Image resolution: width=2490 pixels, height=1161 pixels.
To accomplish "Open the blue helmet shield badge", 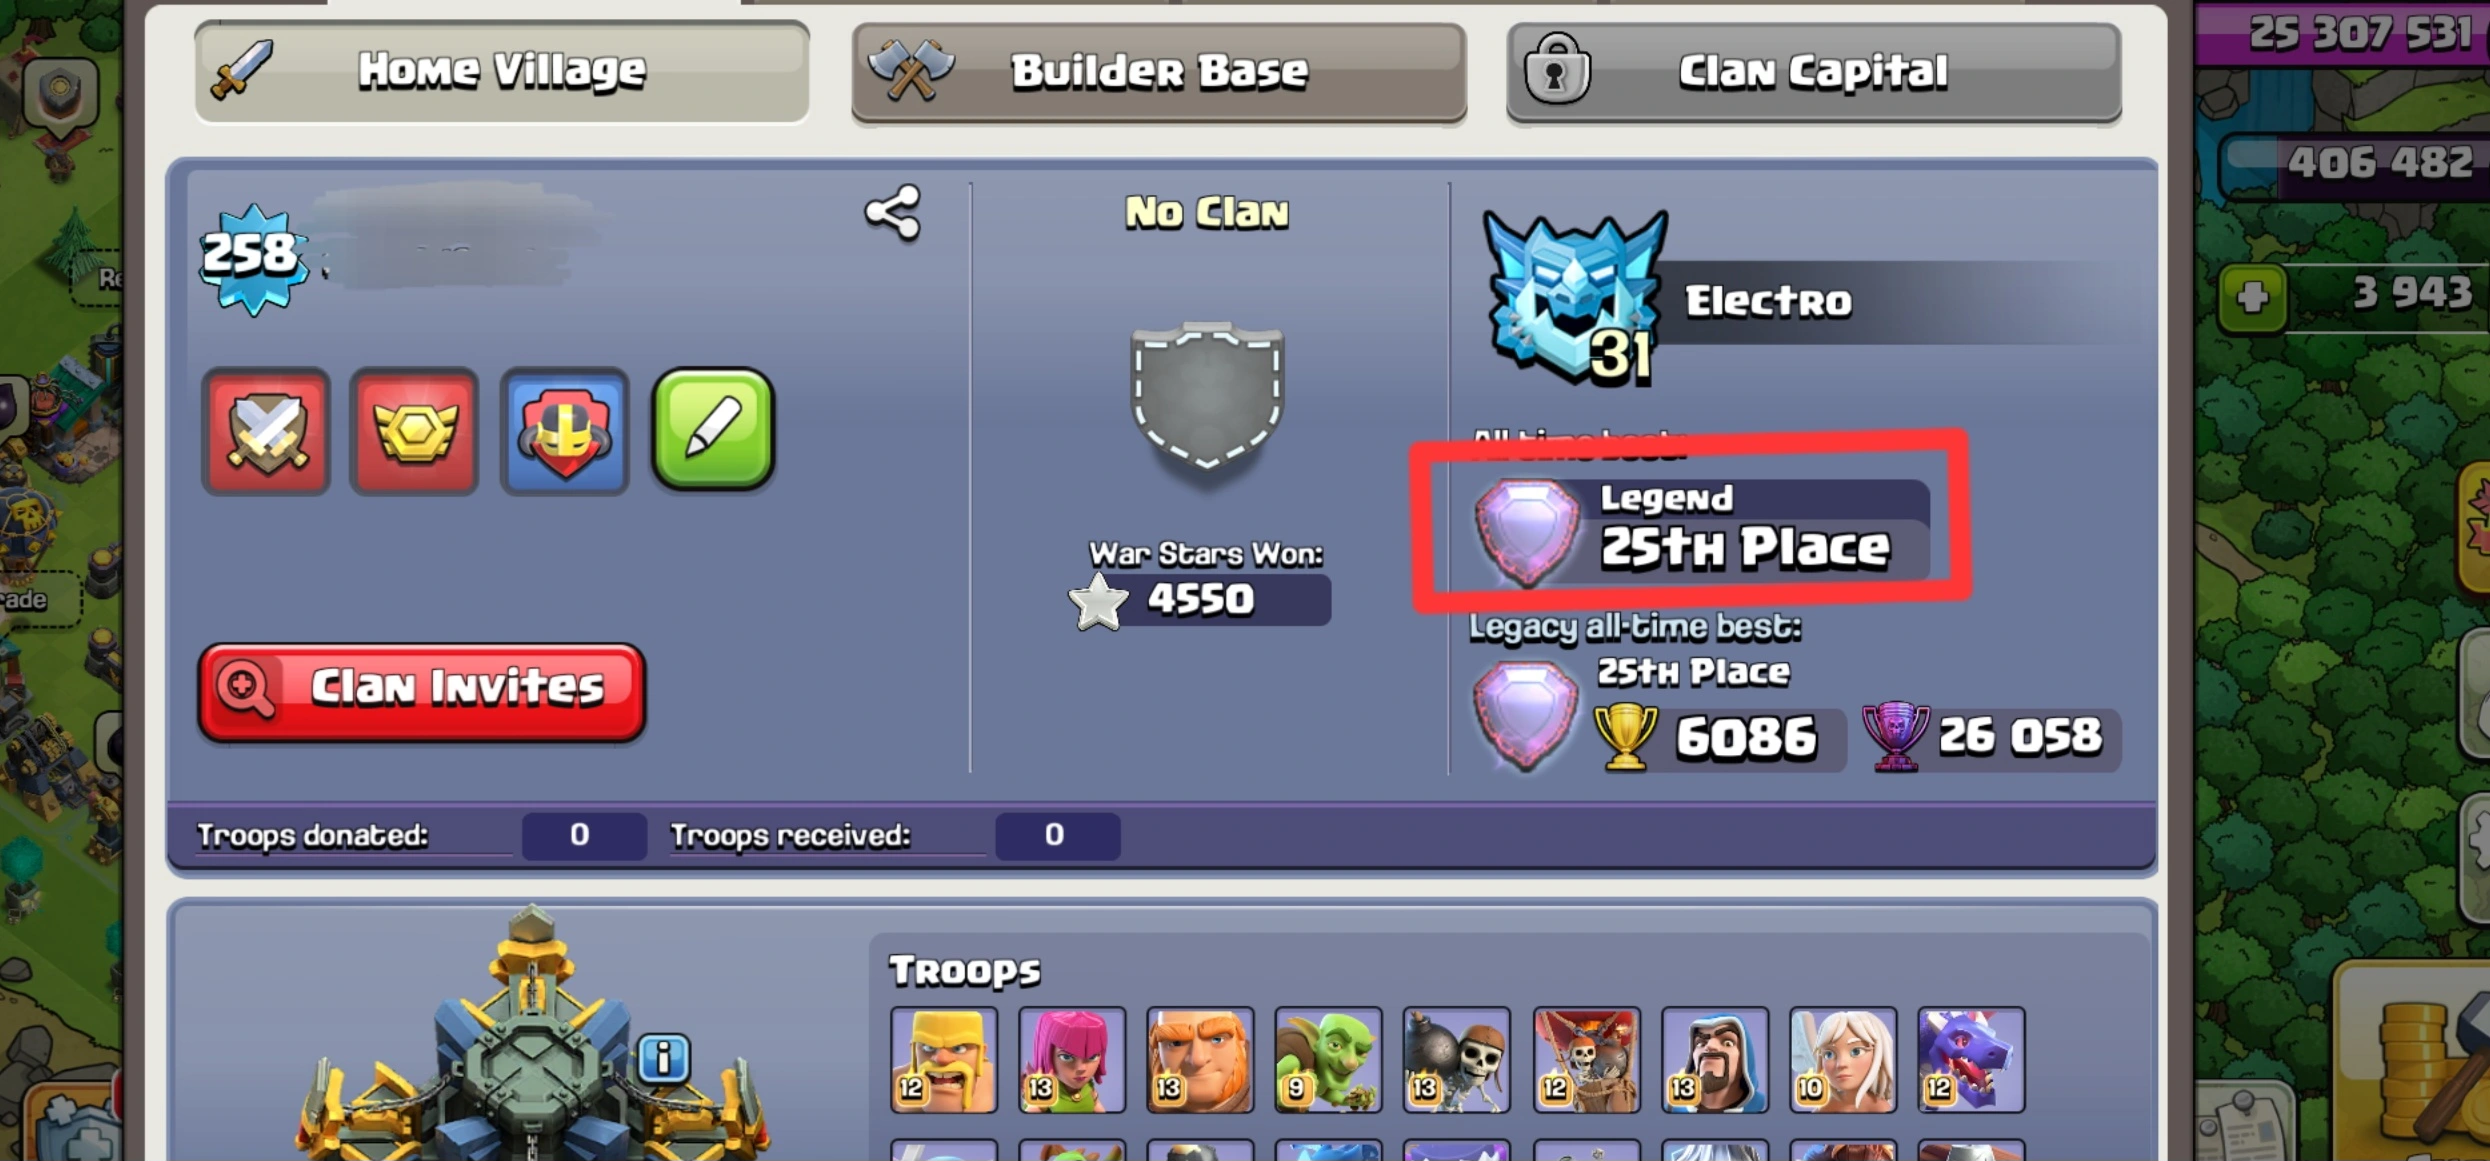I will click(564, 431).
